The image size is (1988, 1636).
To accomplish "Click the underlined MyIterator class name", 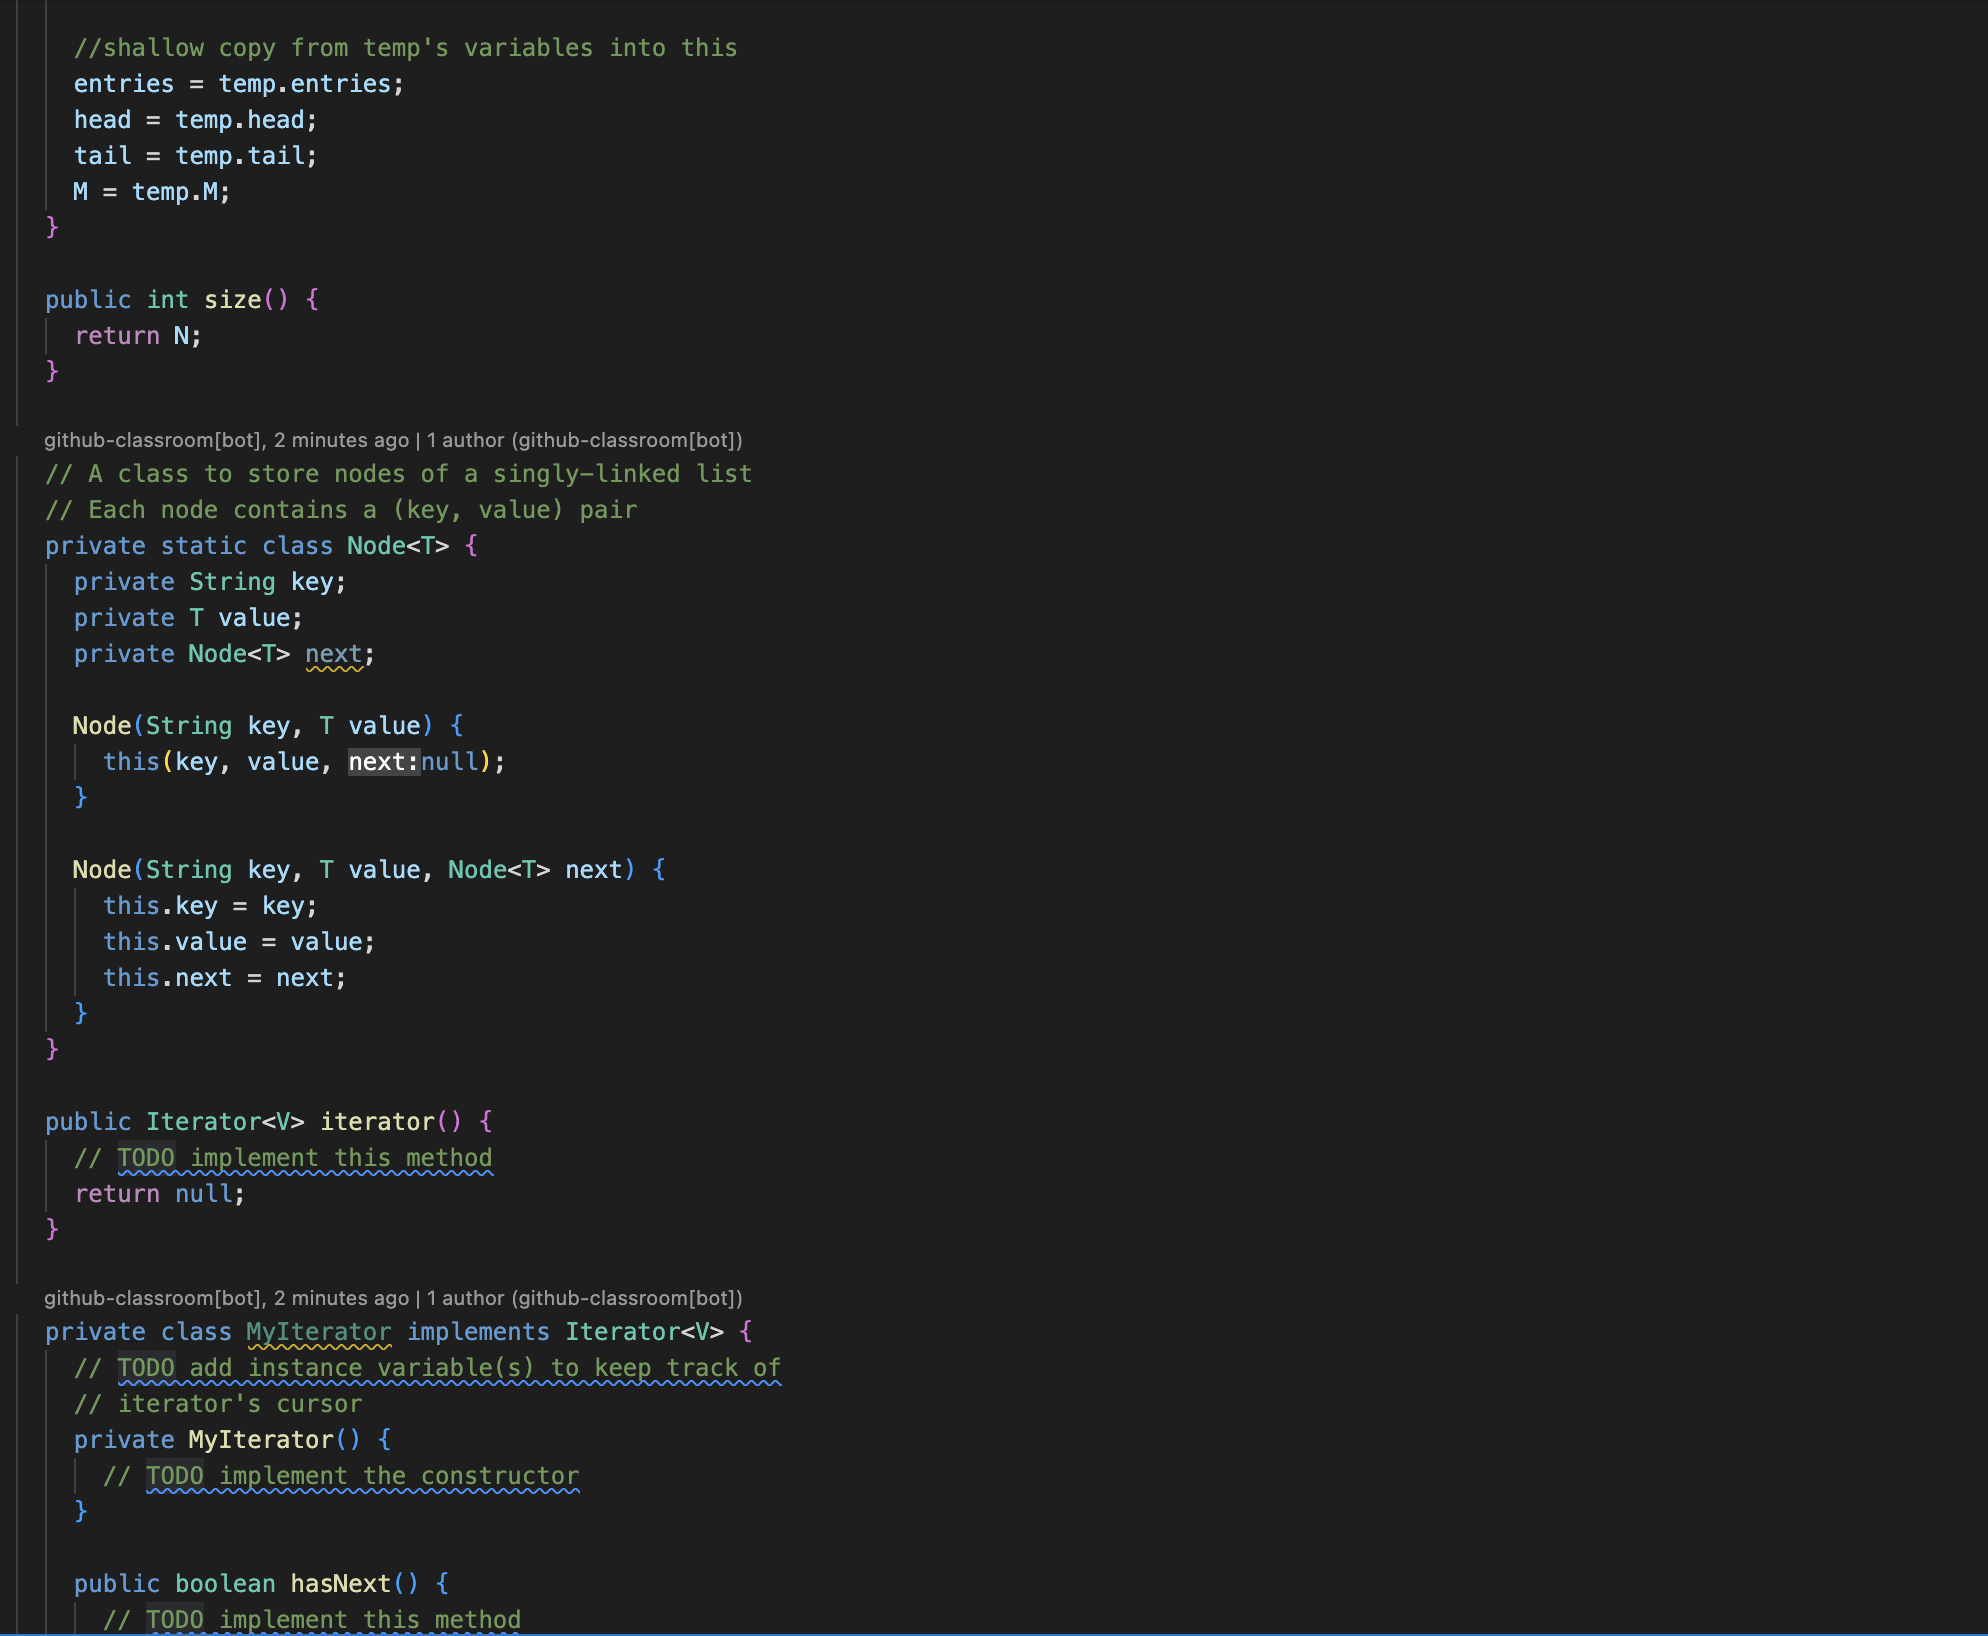I will [318, 1332].
